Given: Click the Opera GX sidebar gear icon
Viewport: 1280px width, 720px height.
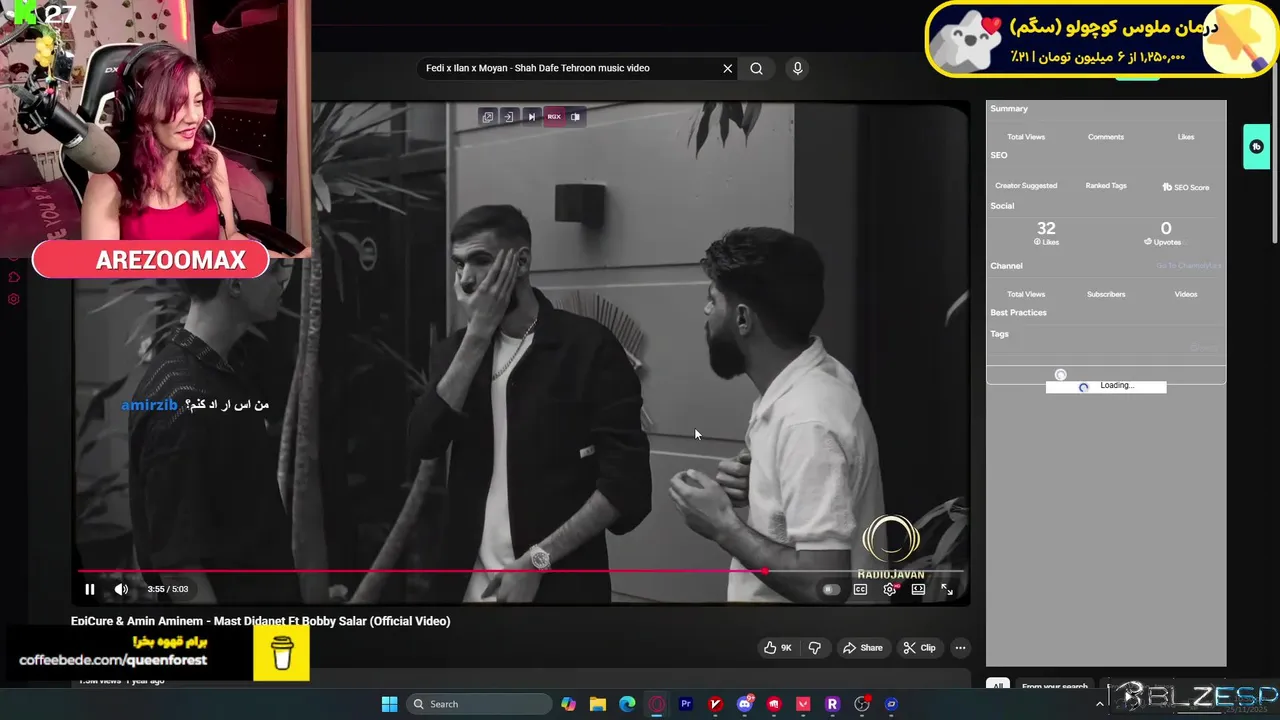Looking at the screenshot, I should [14, 299].
